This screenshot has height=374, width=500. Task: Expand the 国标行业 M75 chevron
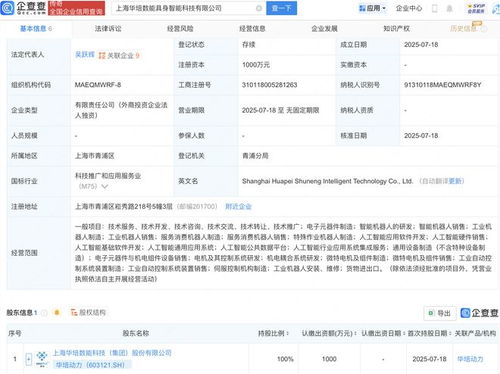click(105, 186)
